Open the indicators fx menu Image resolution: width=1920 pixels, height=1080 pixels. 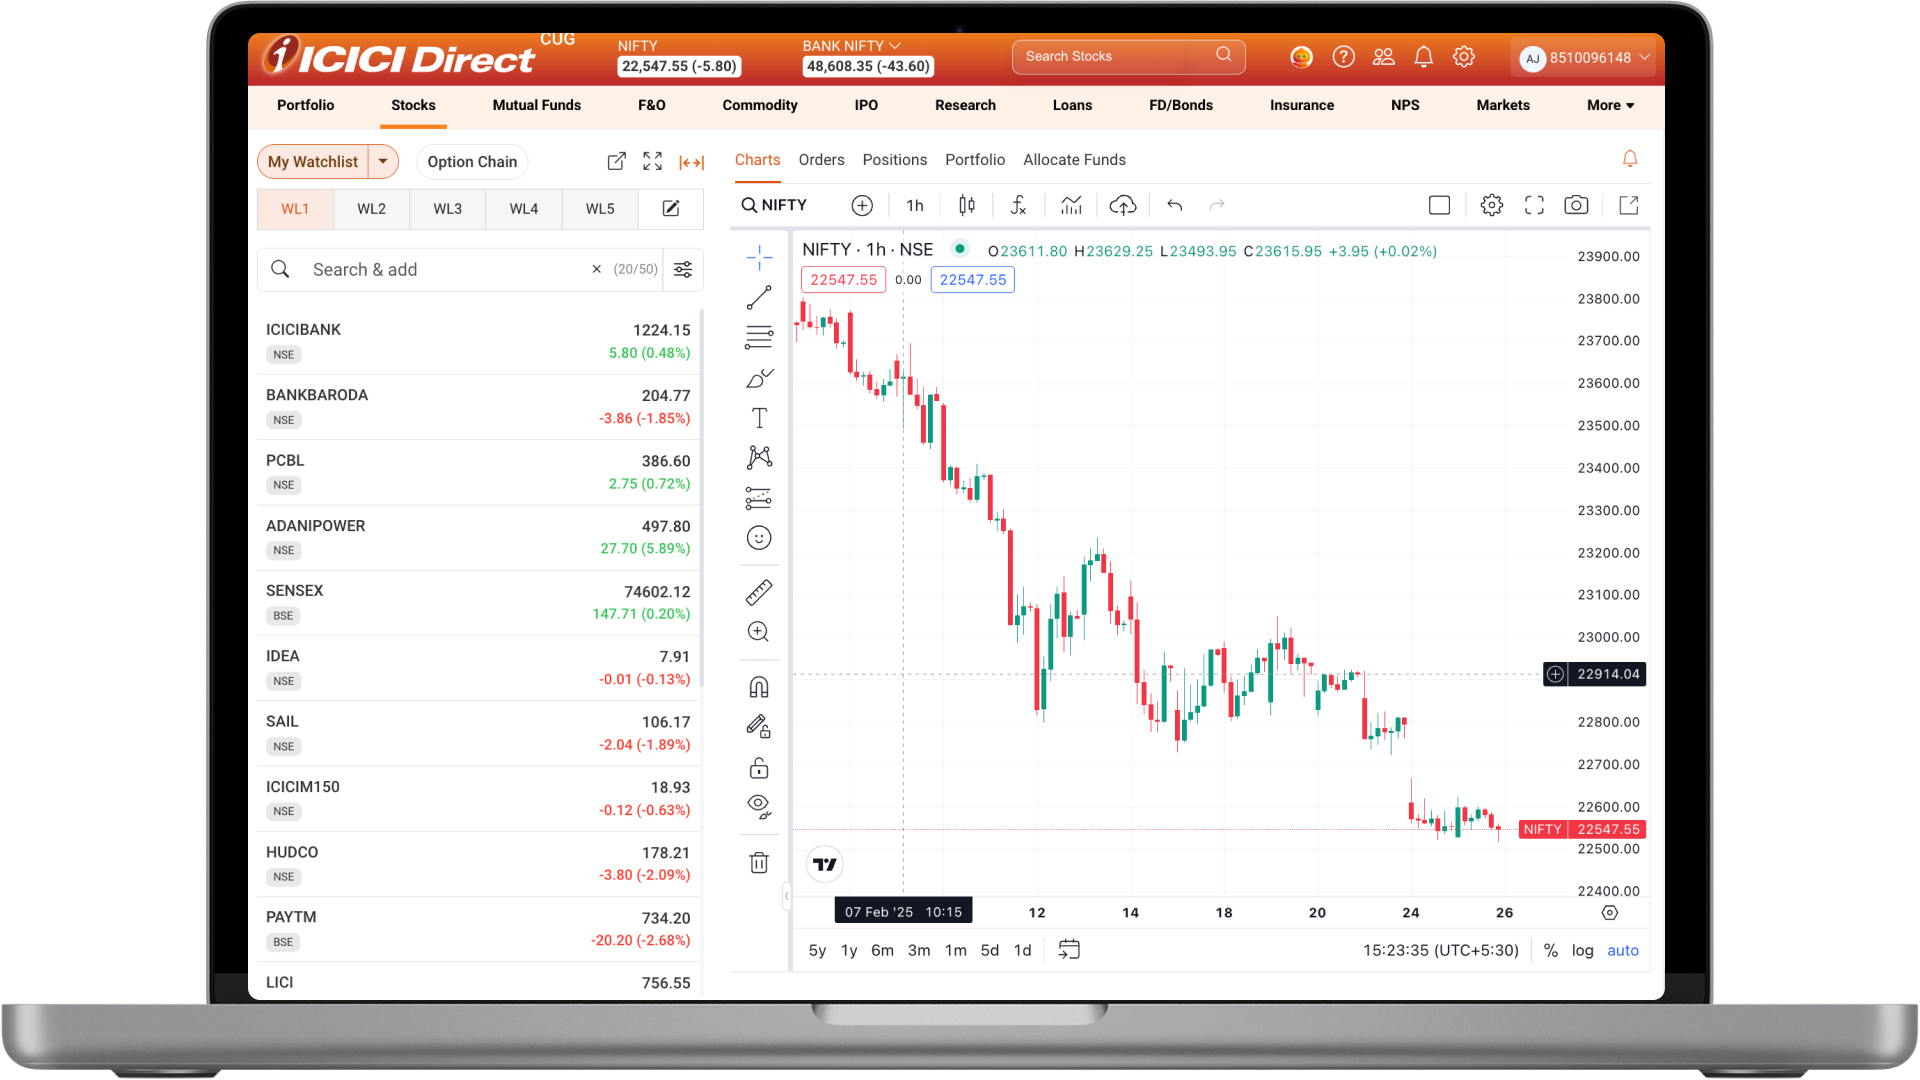[x=1019, y=205]
